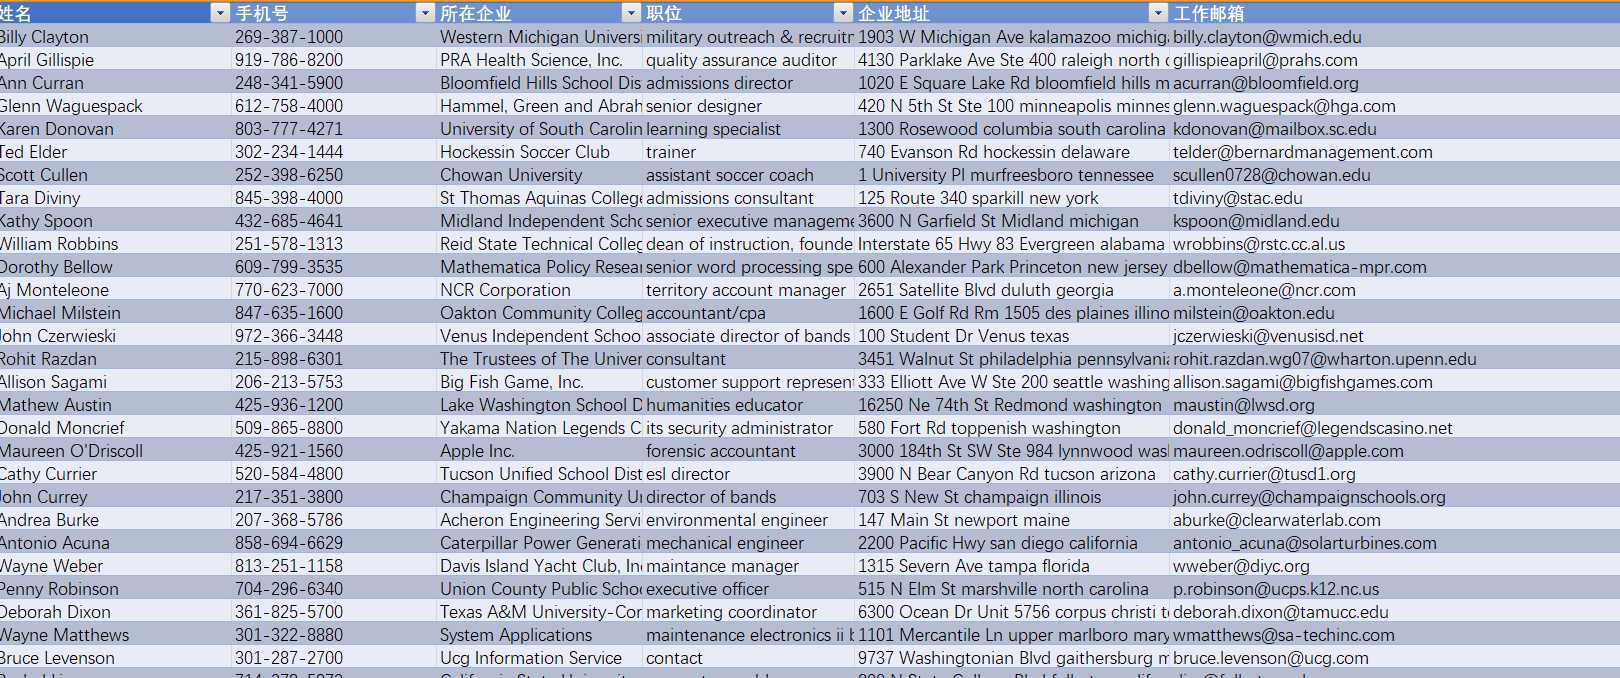
Task: Select cell Bloomfield Hills School District
Action: pos(540,83)
